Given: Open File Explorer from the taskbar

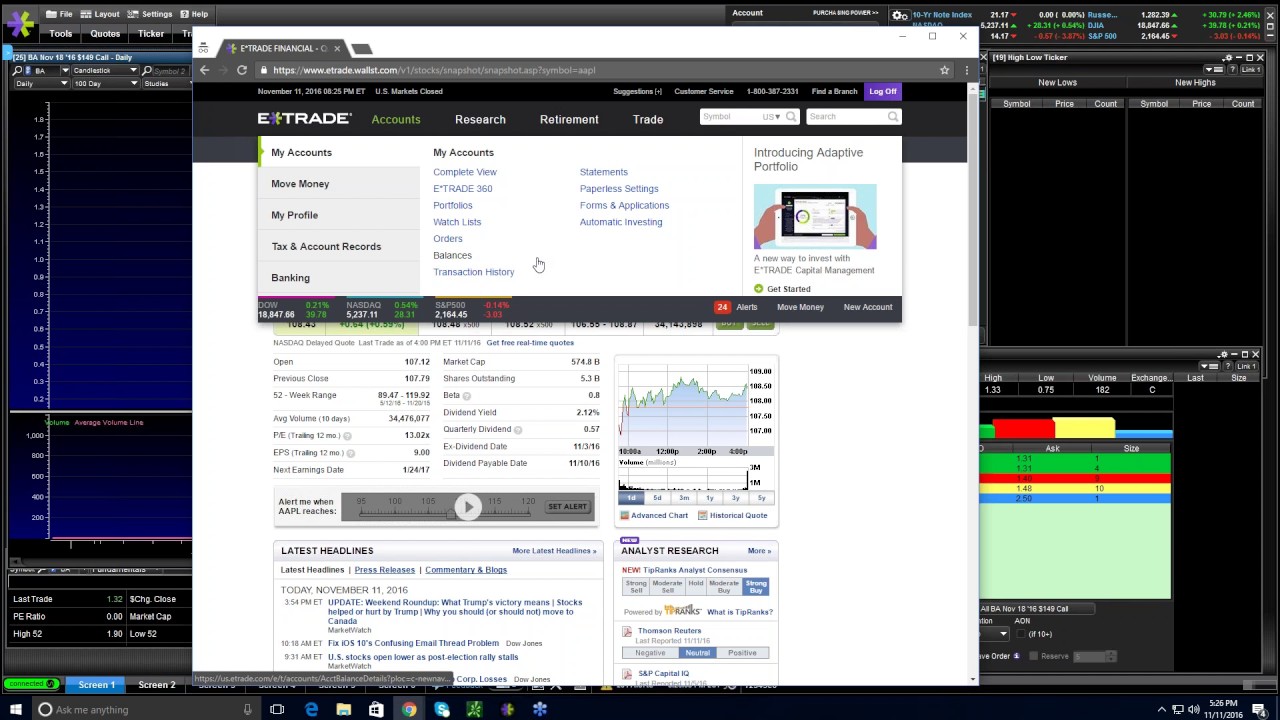Looking at the screenshot, I should tap(344, 709).
